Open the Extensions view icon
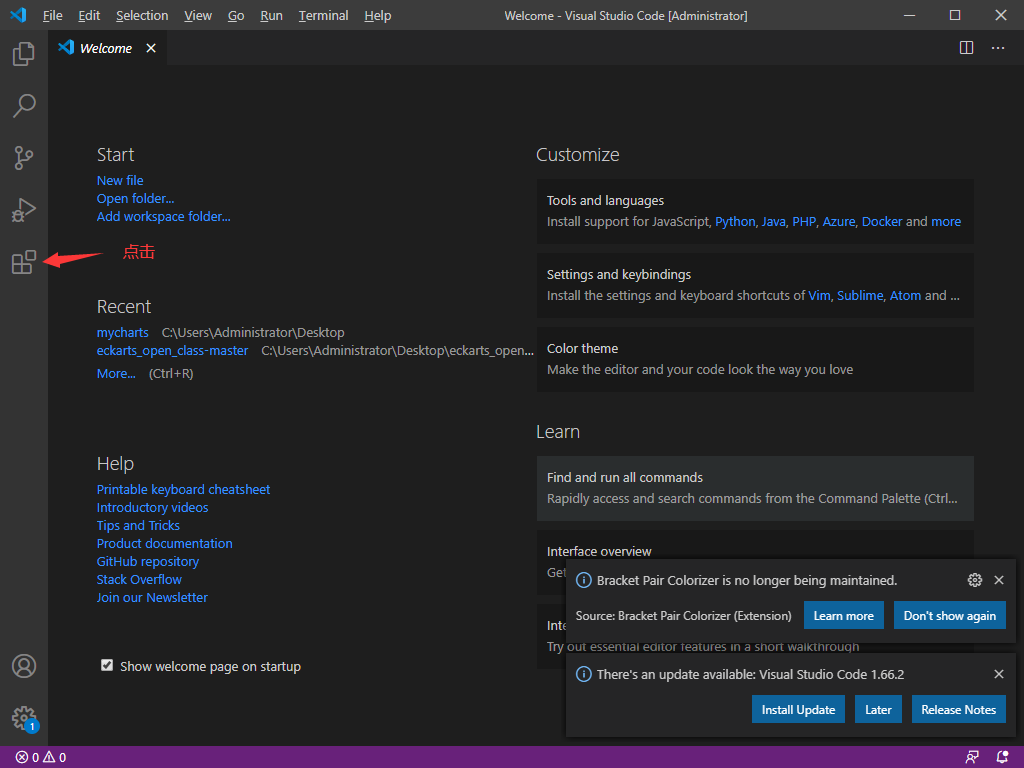Image resolution: width=1024 pixels, height=768 pixels. click(x=24, y=262)
